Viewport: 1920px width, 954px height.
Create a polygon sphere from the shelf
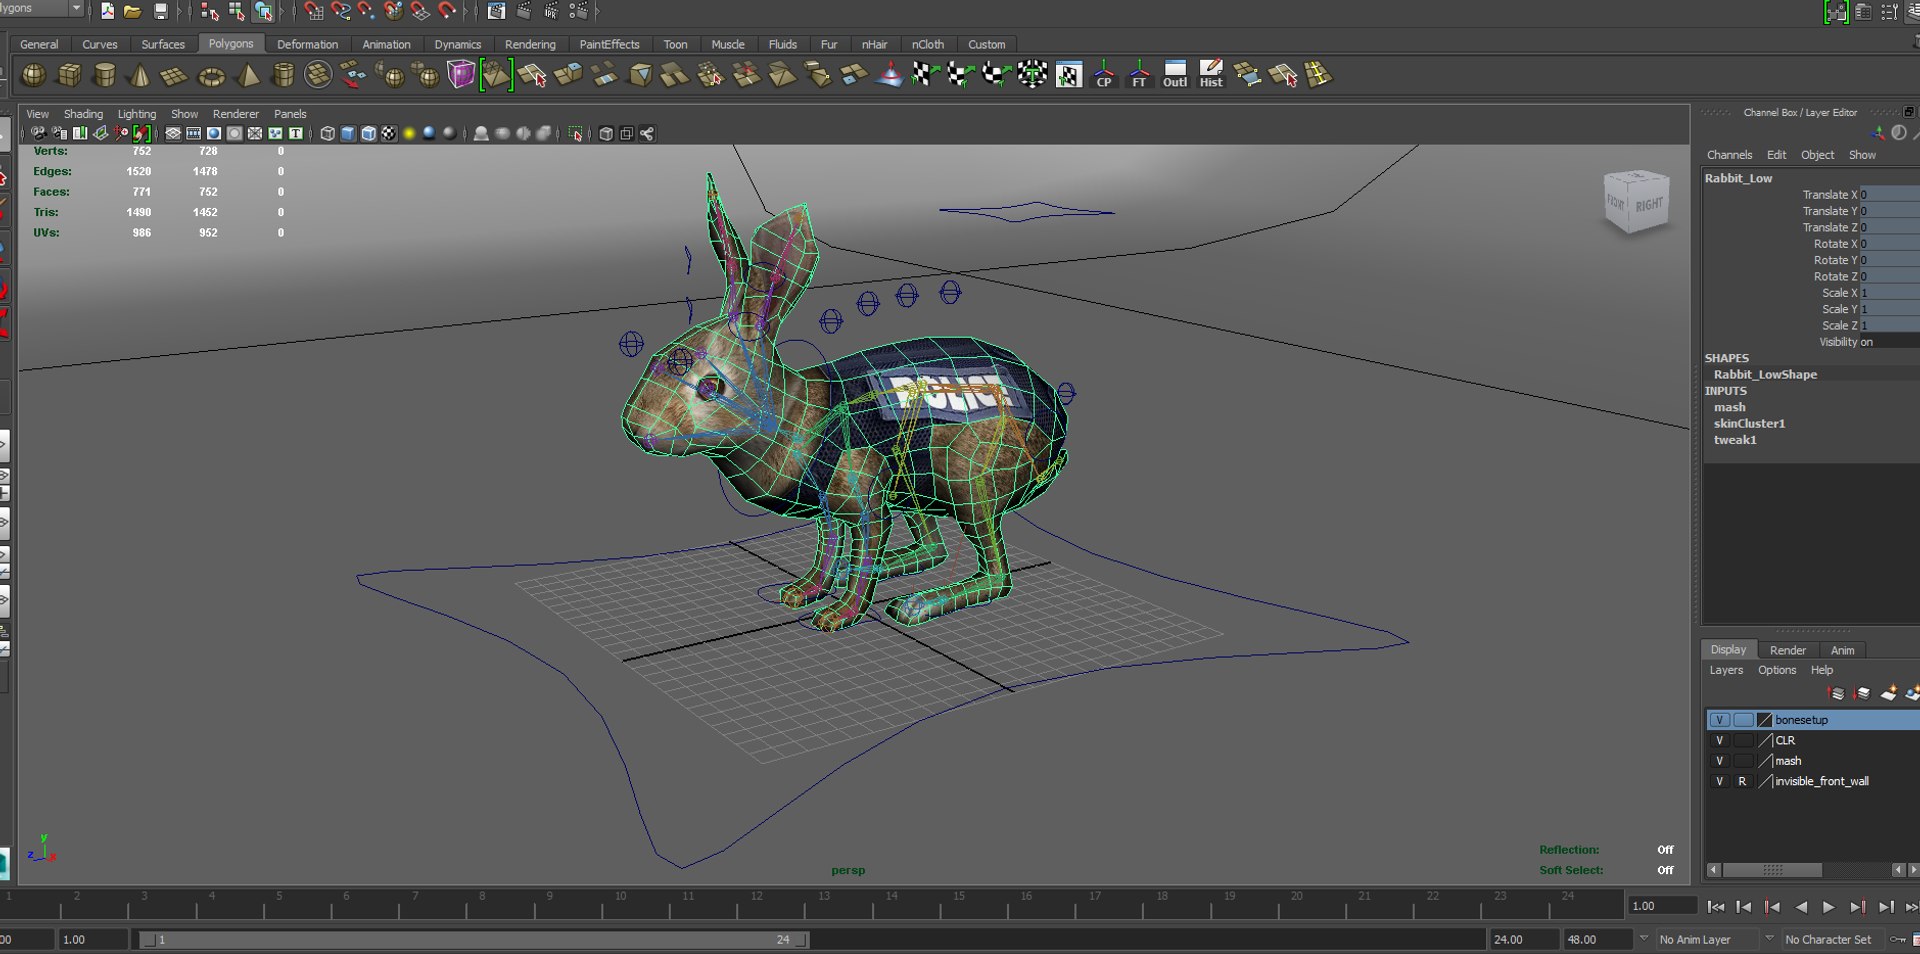34,75
